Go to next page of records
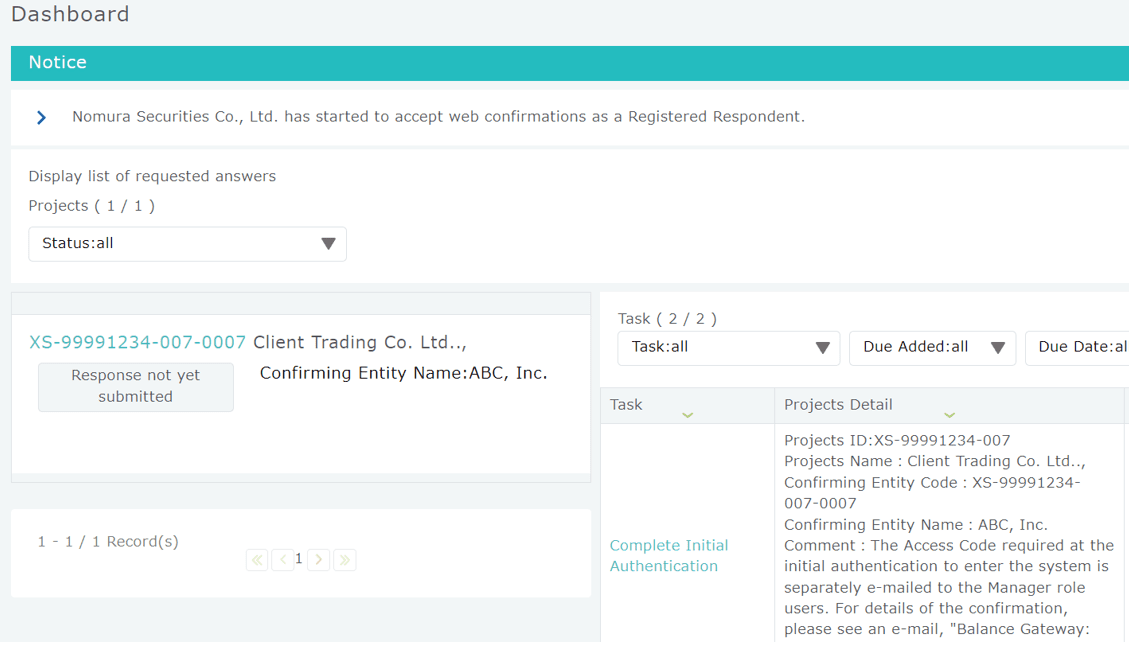 [319, 560]
